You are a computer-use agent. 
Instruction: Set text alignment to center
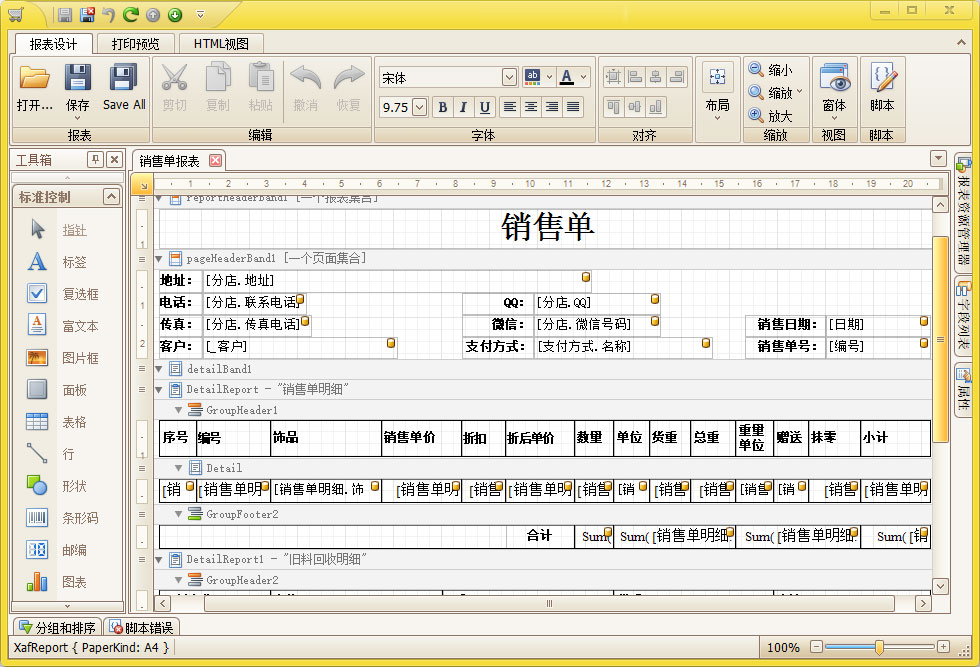coord(531,107)
